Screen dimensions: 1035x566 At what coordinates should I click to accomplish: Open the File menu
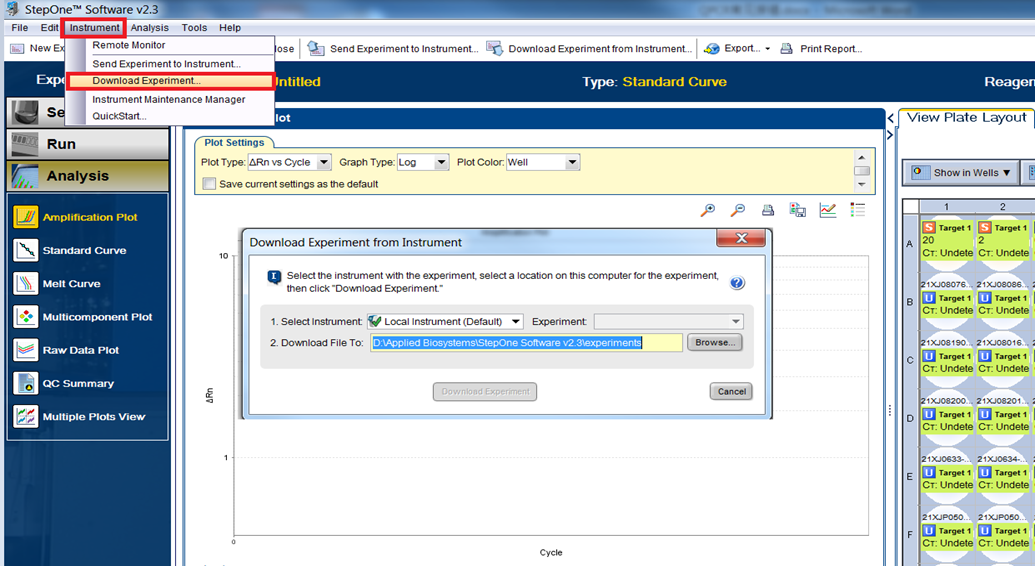19,28
